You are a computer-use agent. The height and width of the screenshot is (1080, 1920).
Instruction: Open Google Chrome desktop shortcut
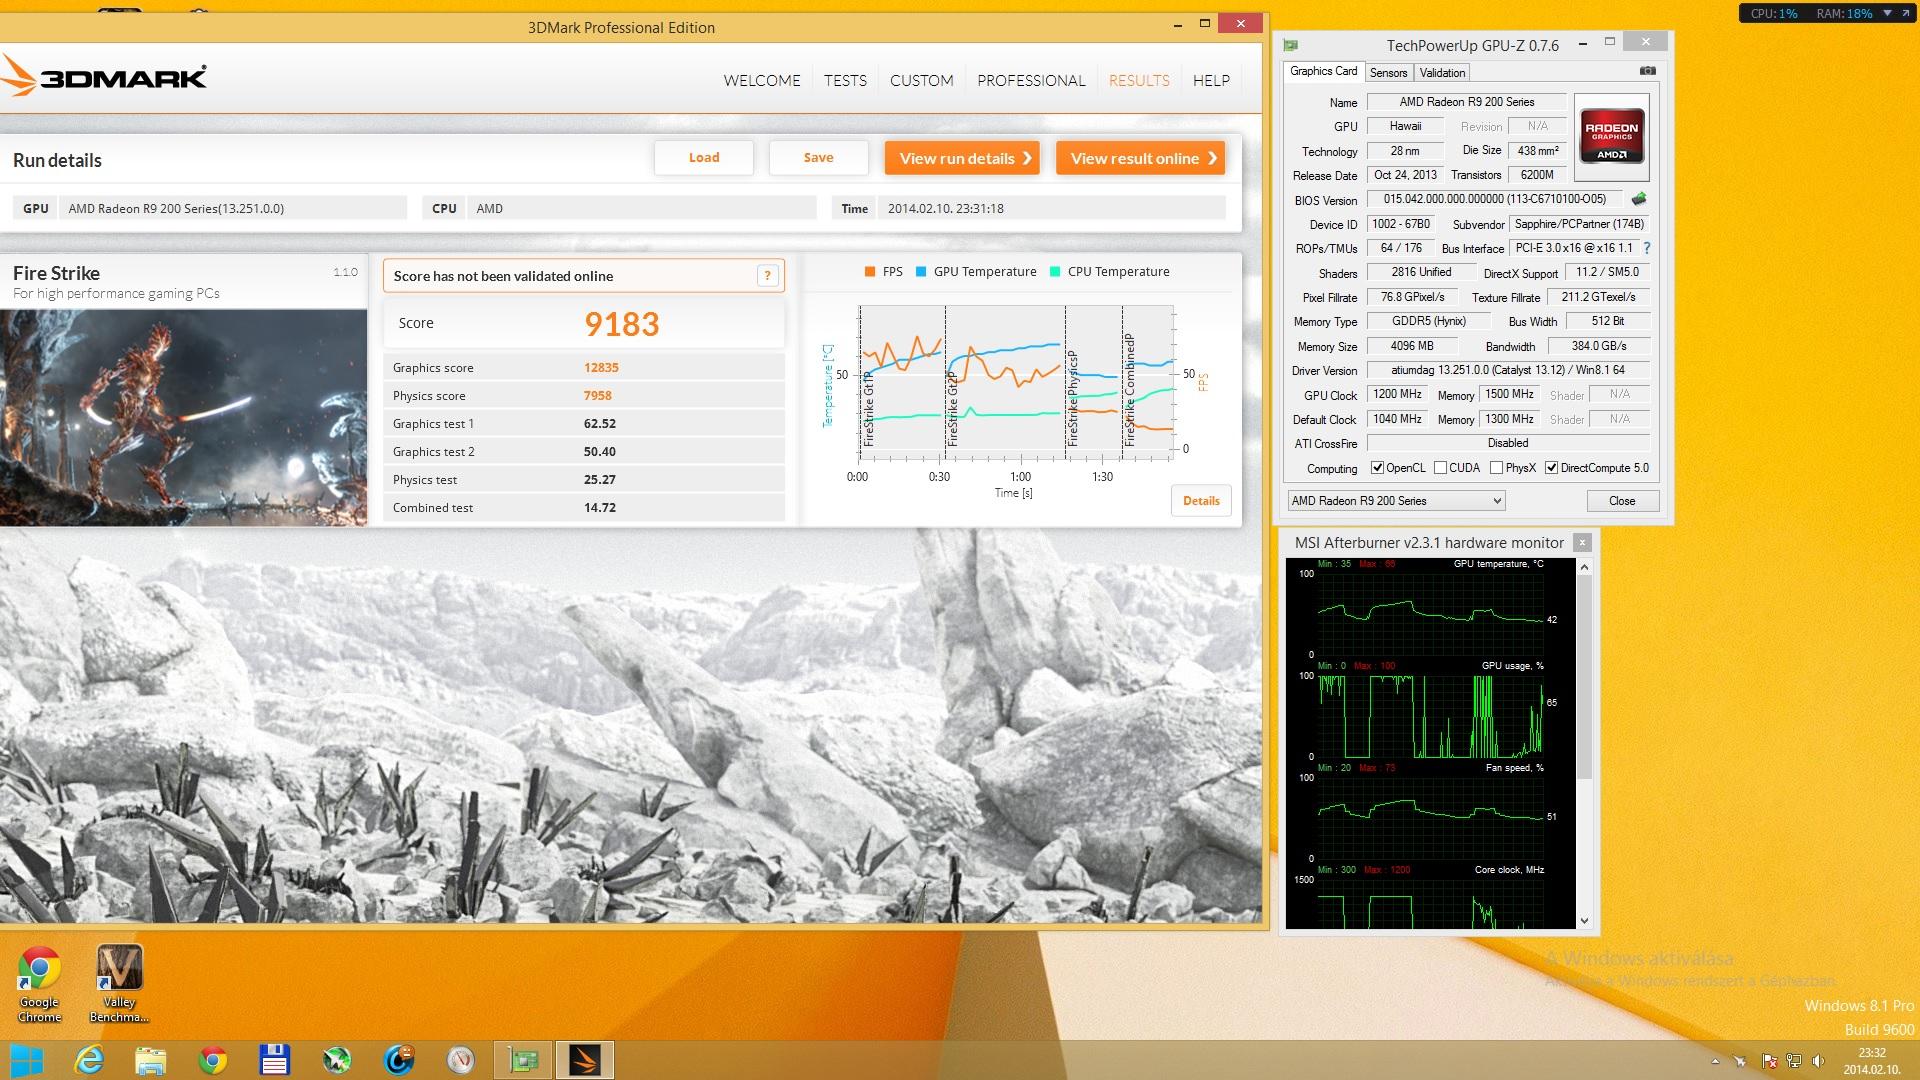coord(39,984)
